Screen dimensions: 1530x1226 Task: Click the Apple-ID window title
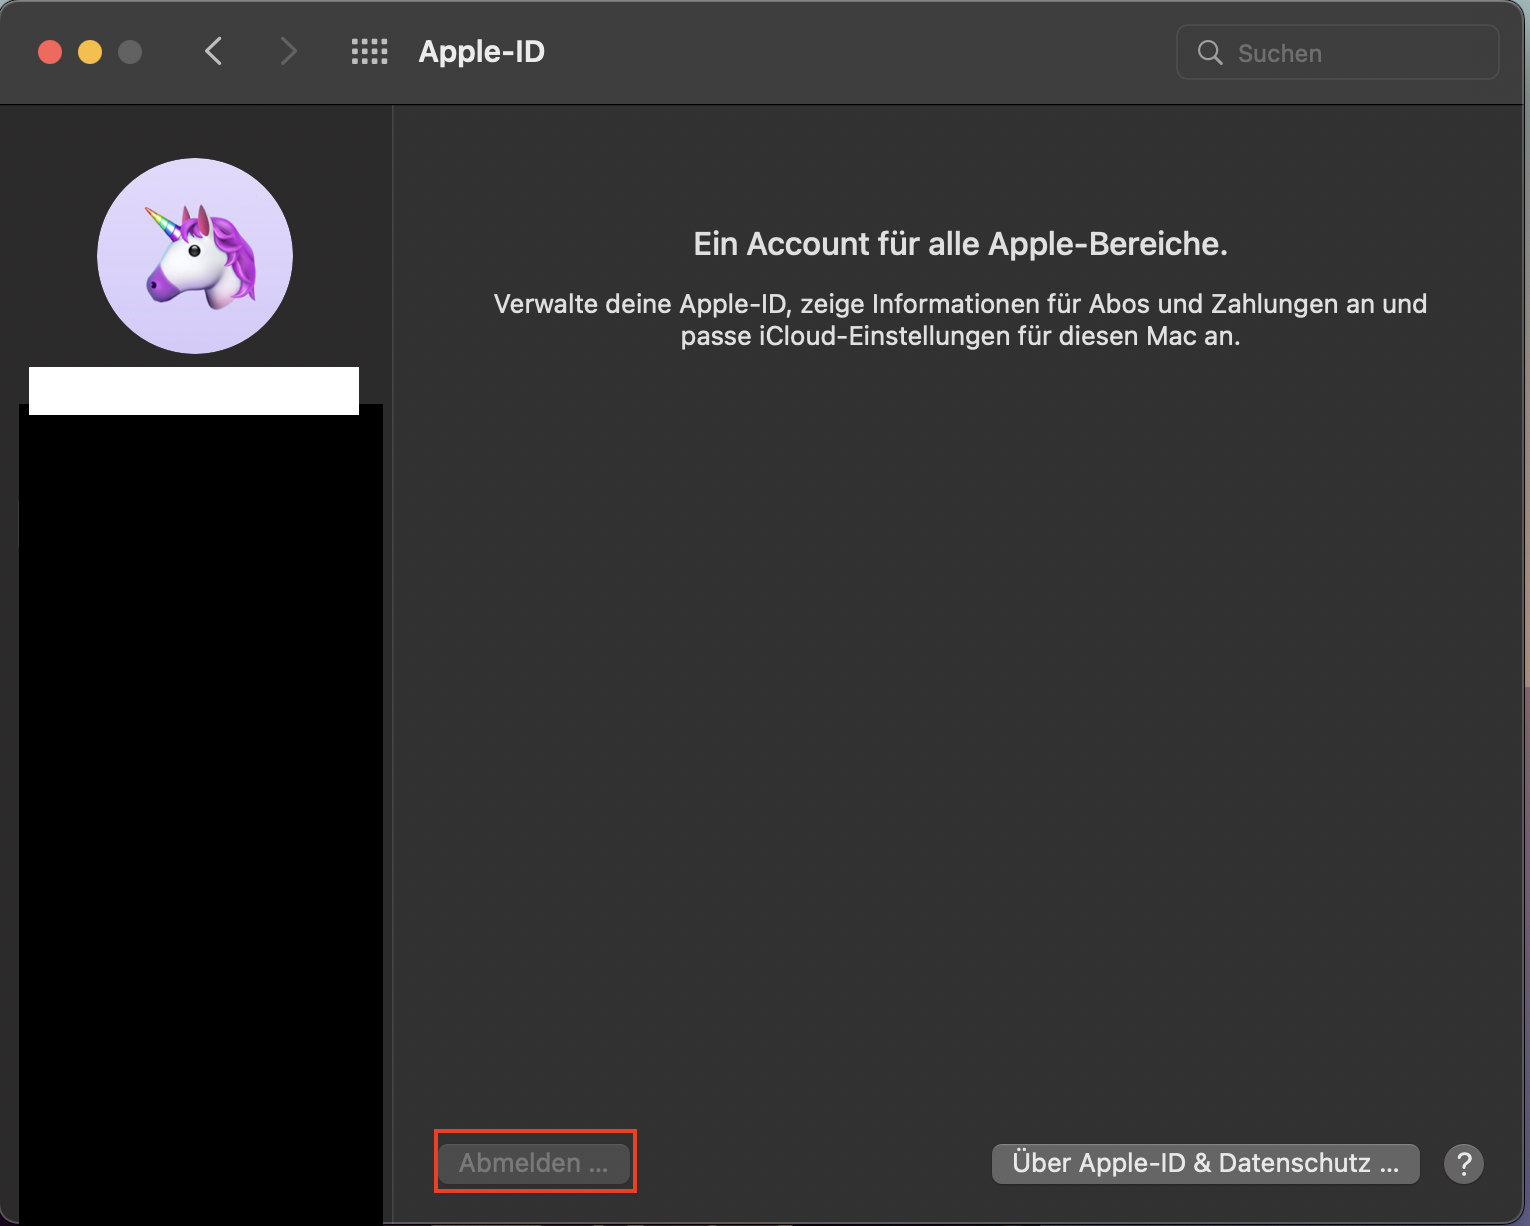tap(482, 52)
